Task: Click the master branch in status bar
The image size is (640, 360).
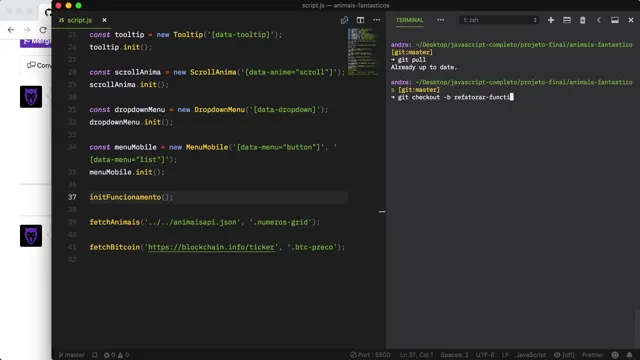Action: [x=71, y=355]
